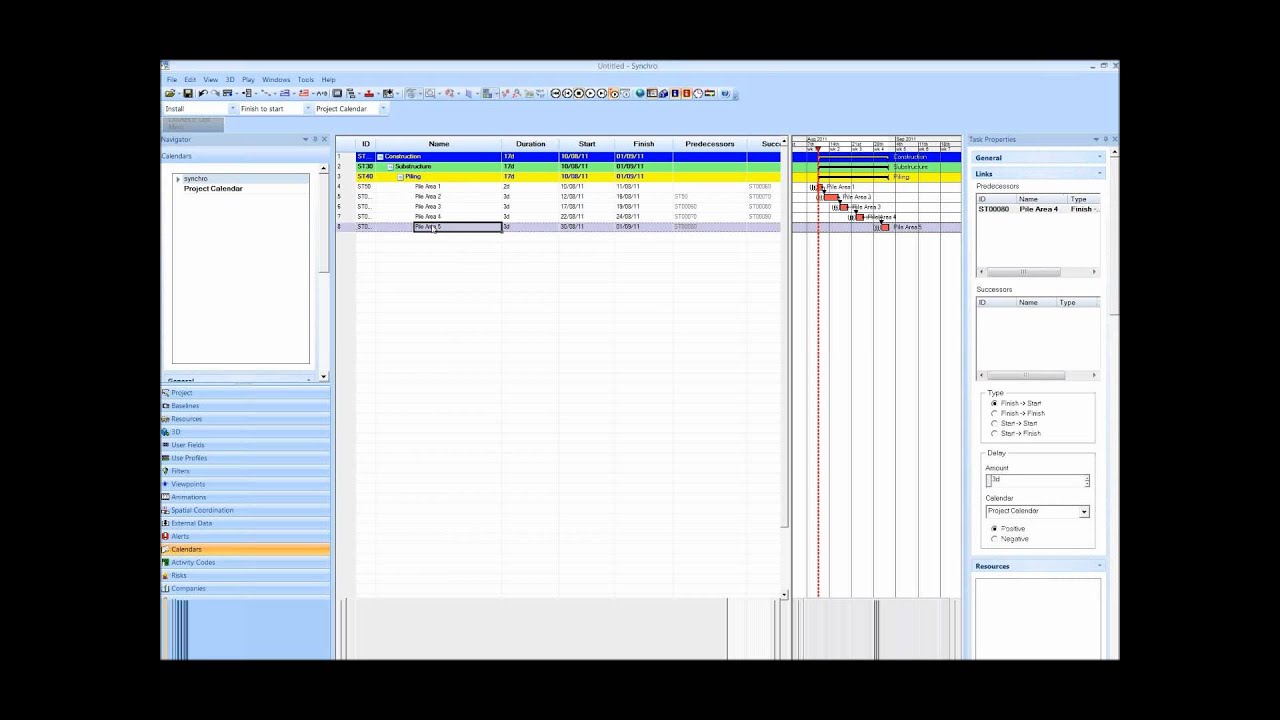Click the Duration column header
Viewport: 1280px width, 720px height.
[530, 144]
